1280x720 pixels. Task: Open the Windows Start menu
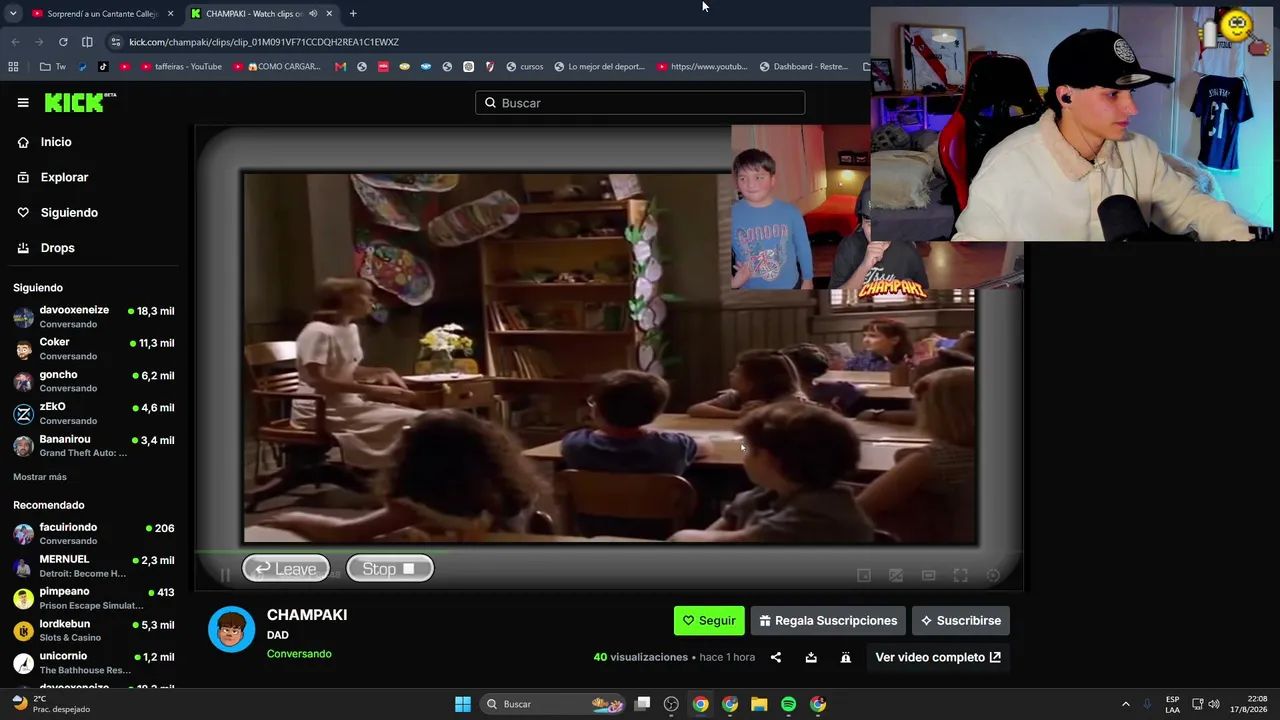[x=463, y=704]
